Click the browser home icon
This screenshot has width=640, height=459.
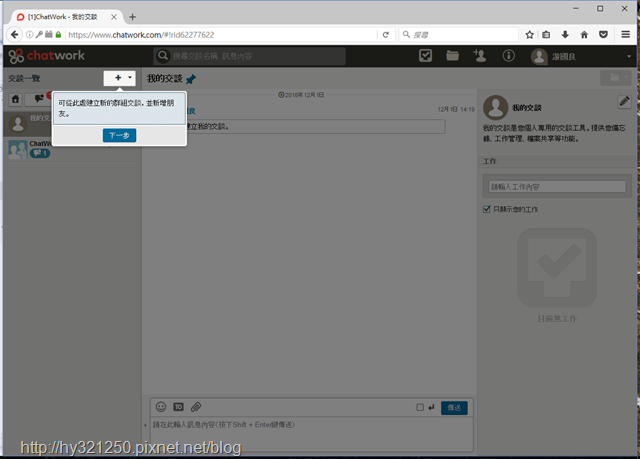pyautogui.click(x=584, y=35)
